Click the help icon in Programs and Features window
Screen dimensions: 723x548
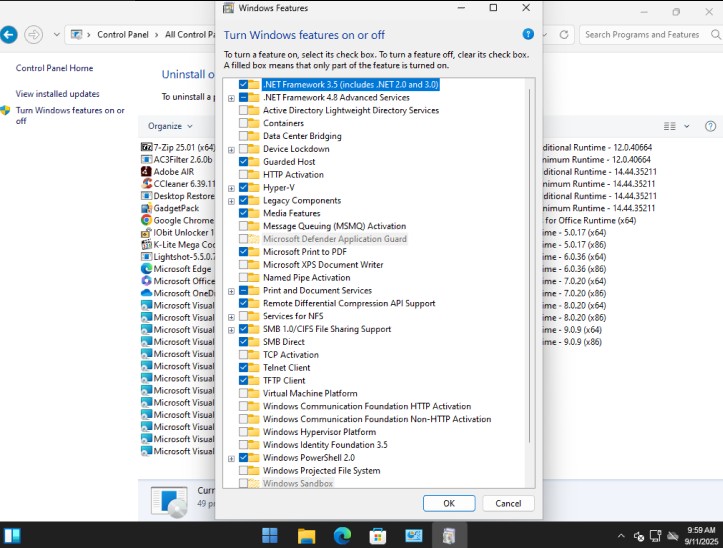tap(711, 126)
